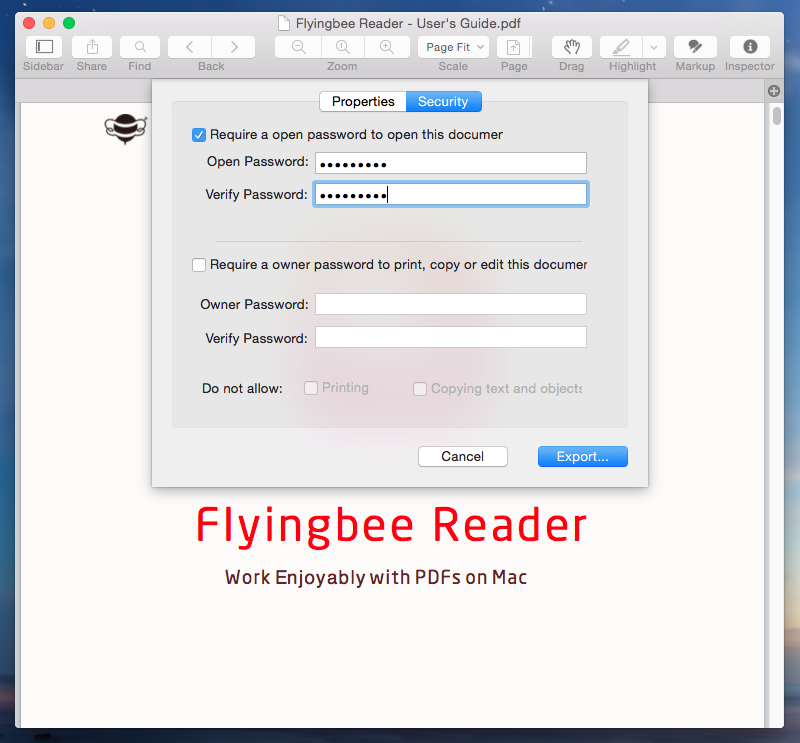Open Find with the magnifier icon
800x743 pixels.
pos(140,47)
